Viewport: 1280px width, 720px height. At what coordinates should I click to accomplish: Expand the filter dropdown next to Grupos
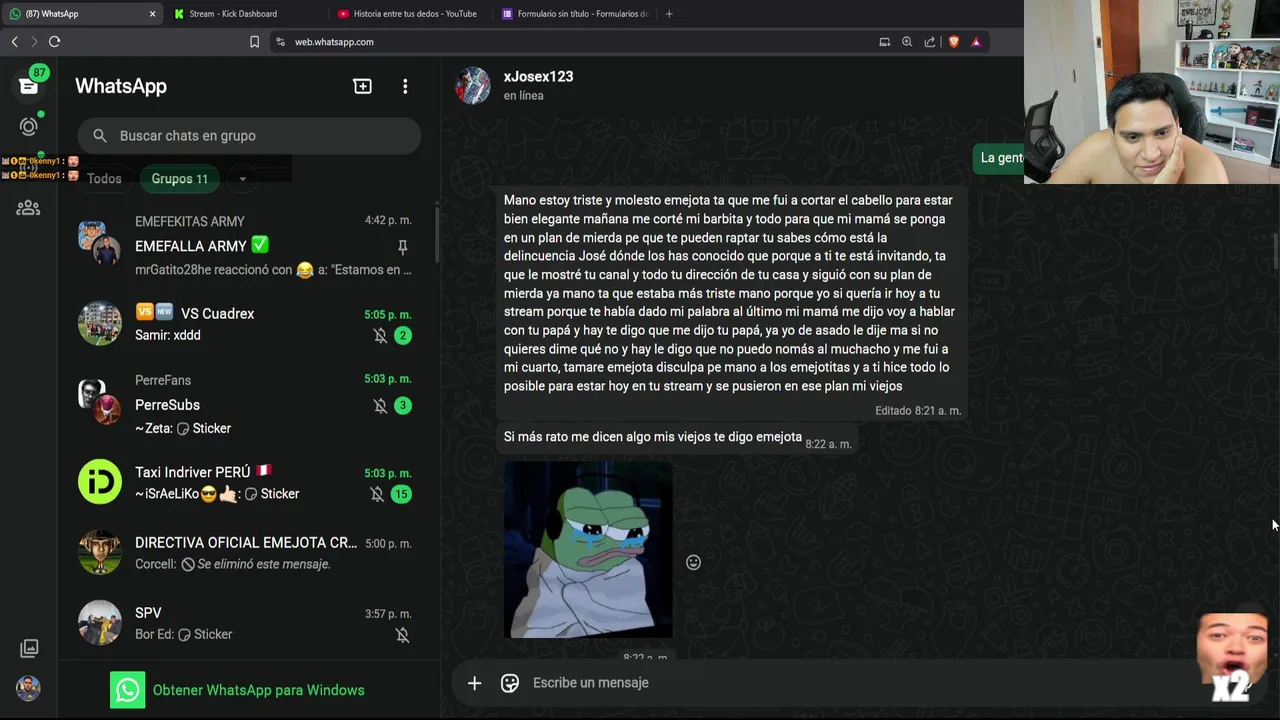[x=242, y=179]
